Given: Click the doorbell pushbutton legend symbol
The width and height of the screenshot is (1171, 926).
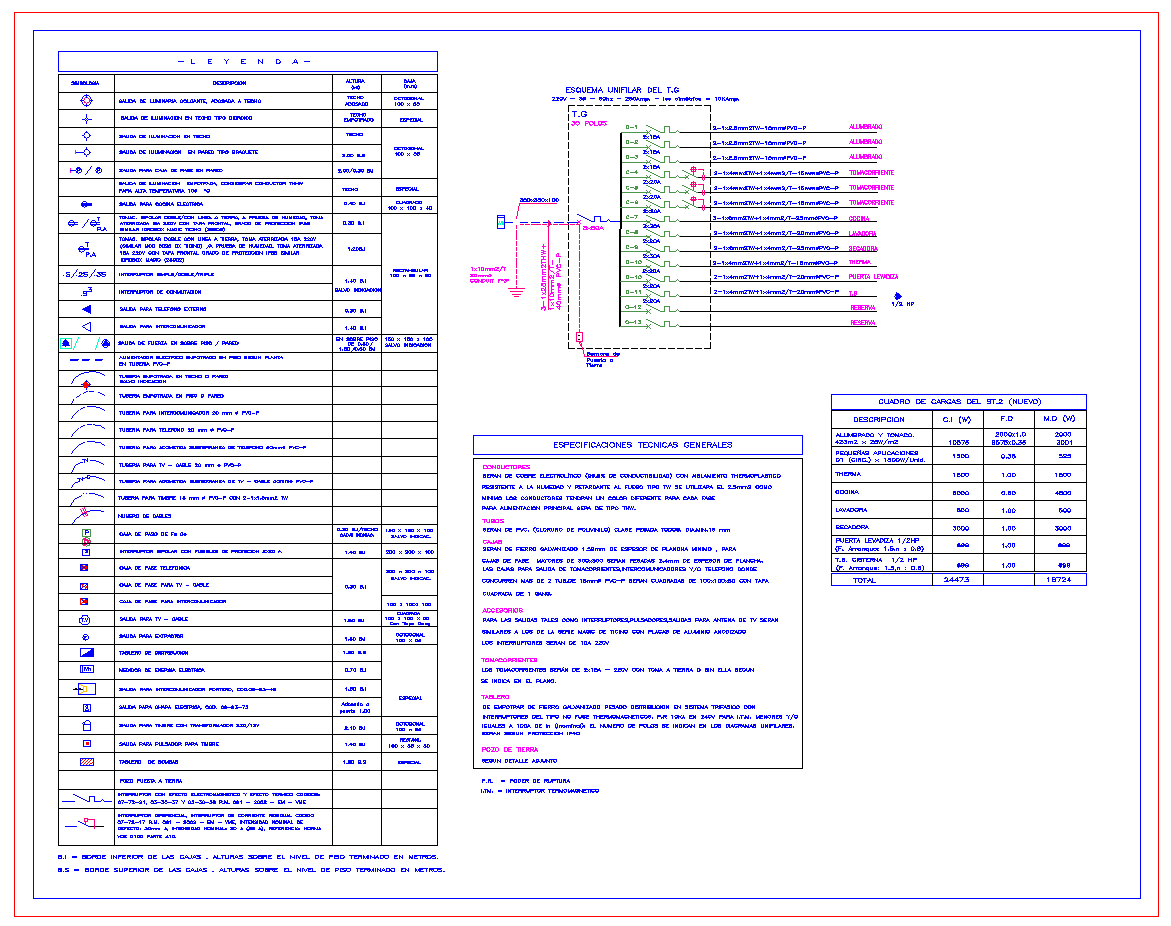Looking at the screenshot, I should pyautogui.click(x=86, y=744).
